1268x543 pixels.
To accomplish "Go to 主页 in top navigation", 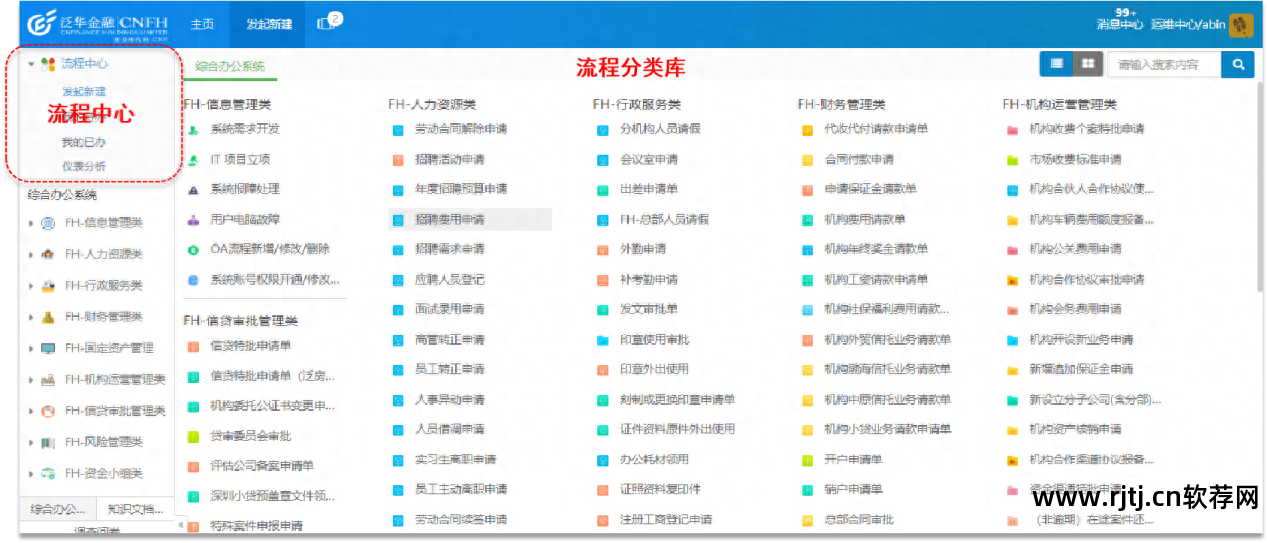I will point(203,24).
